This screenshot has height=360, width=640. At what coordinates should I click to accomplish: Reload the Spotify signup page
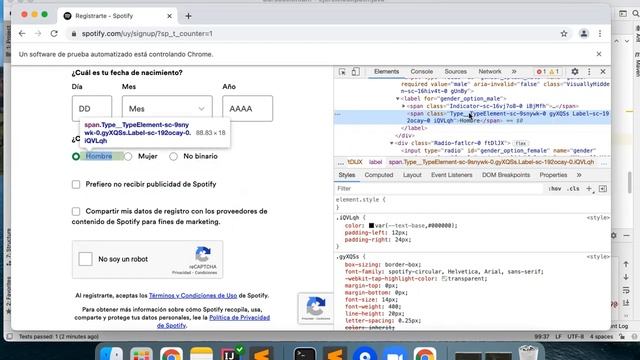[x=54, y=34]
